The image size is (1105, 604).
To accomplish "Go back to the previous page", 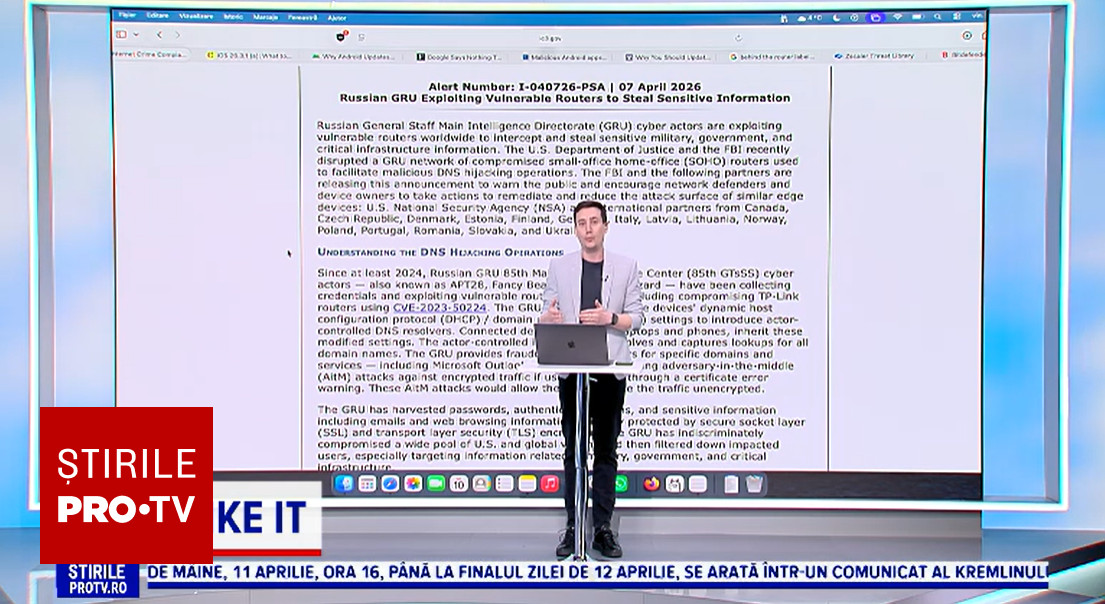I will [159, 35].
